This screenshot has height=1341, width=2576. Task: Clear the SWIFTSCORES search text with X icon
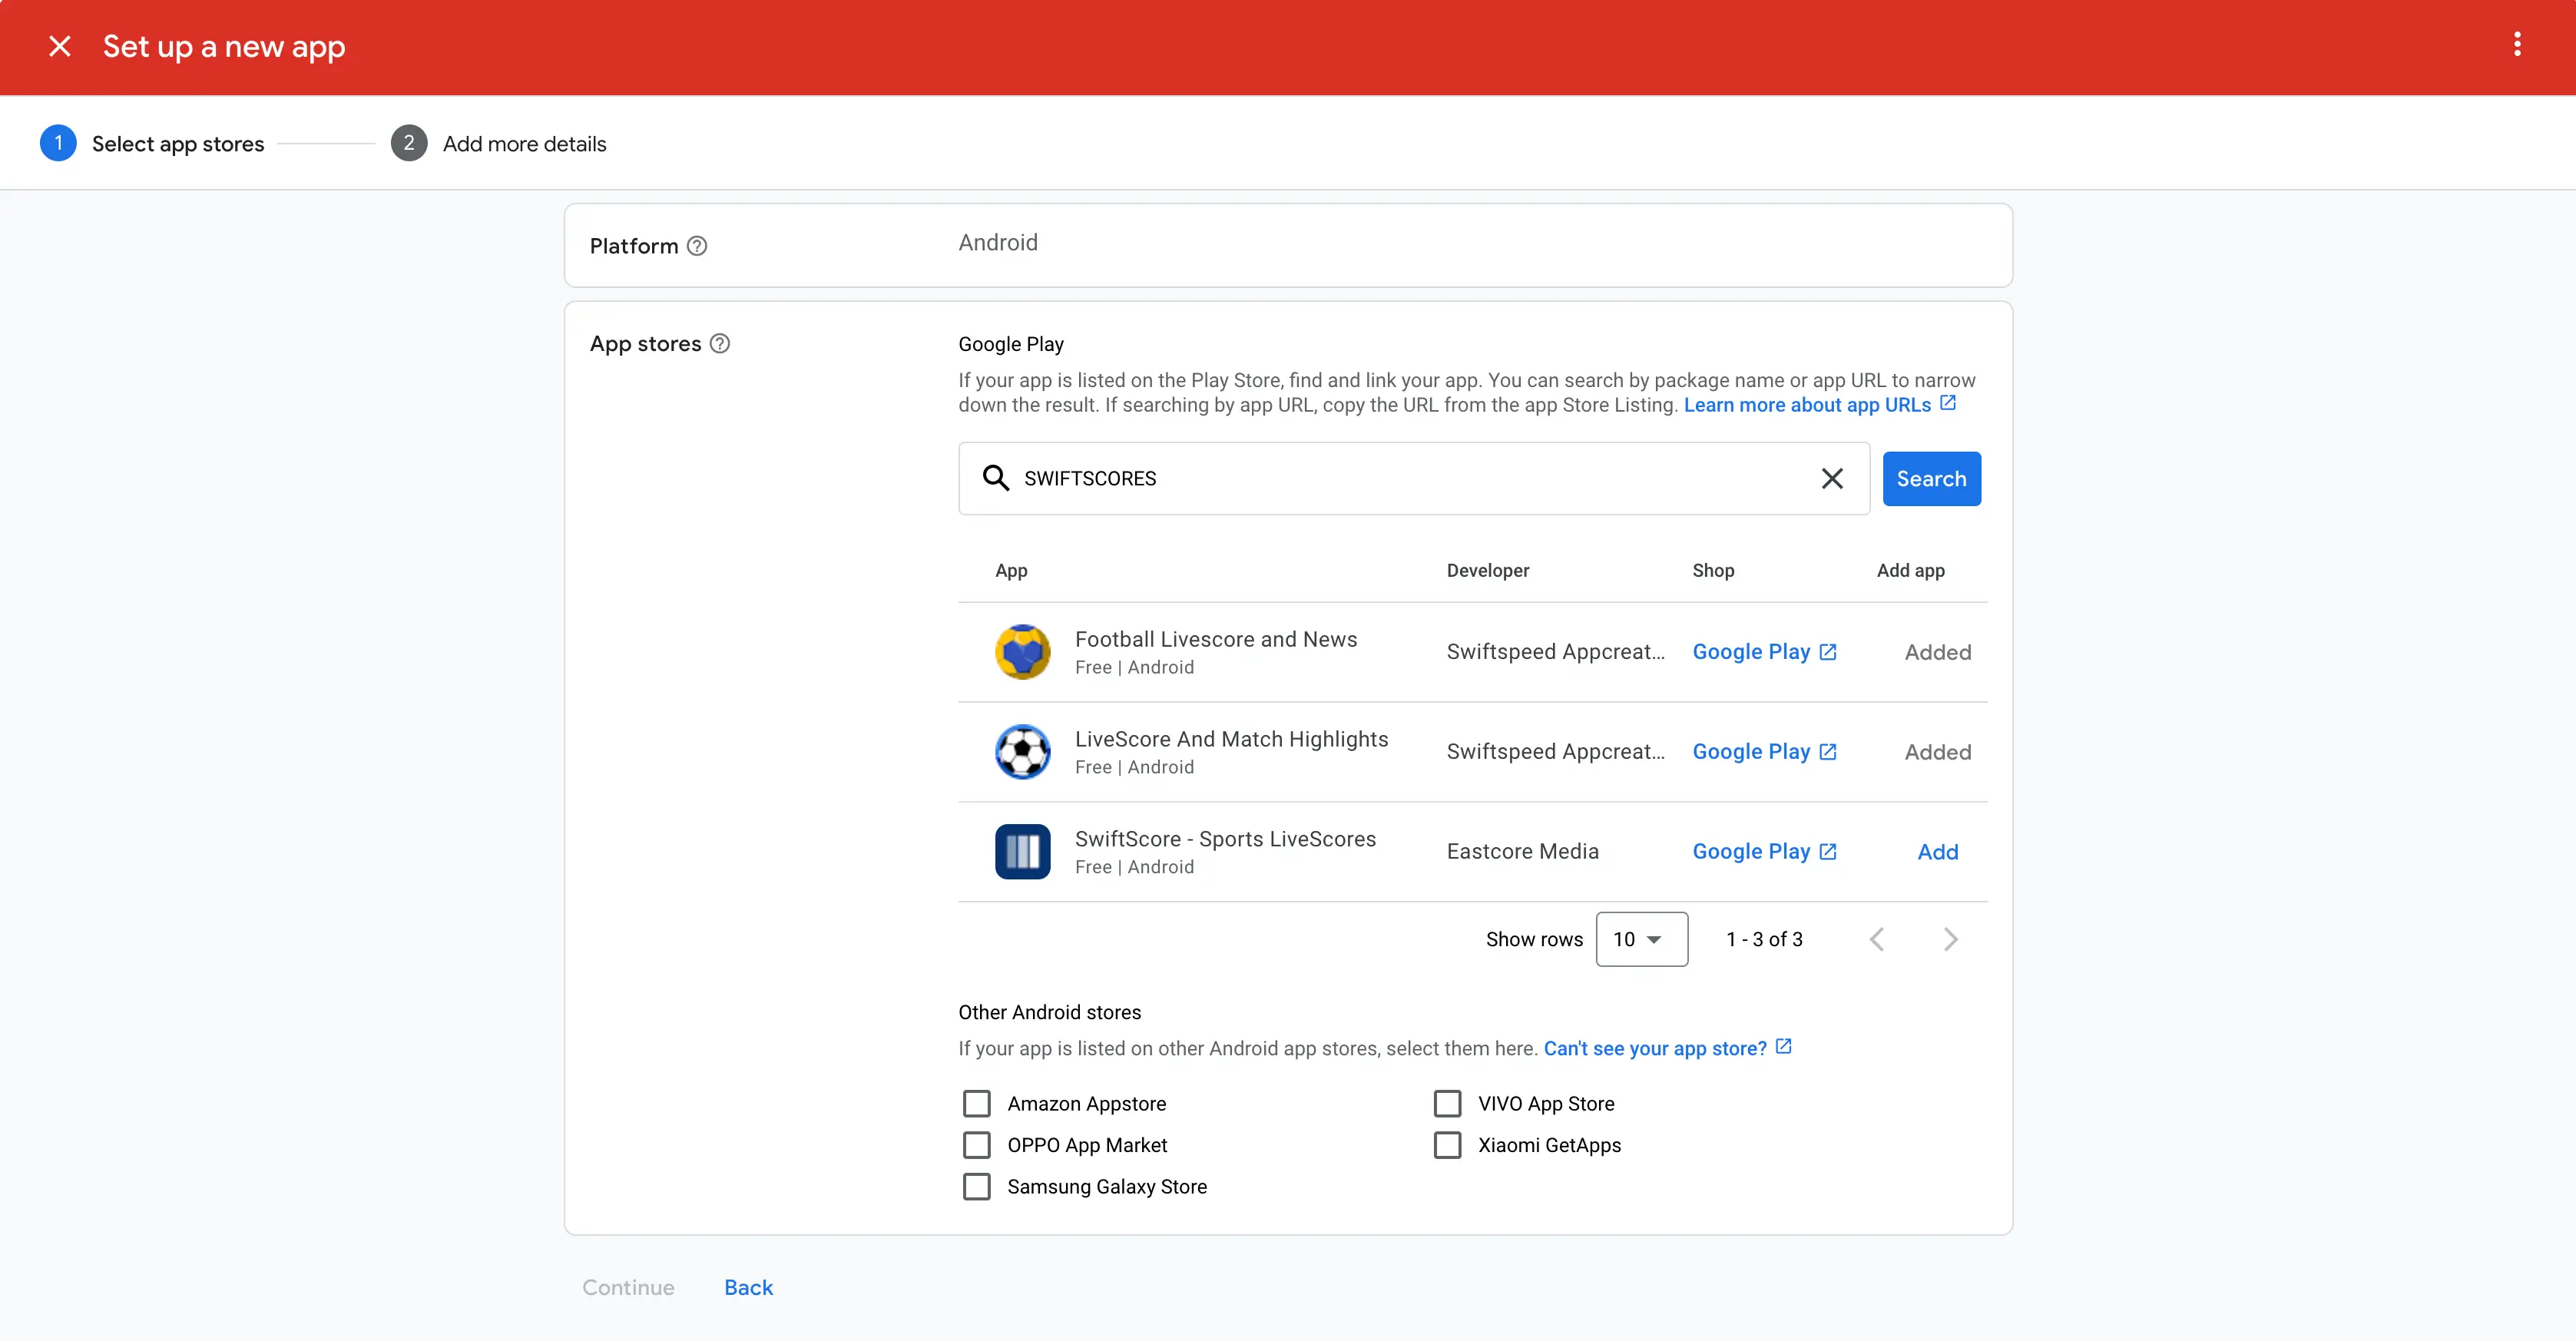[x=1832, y=479]
